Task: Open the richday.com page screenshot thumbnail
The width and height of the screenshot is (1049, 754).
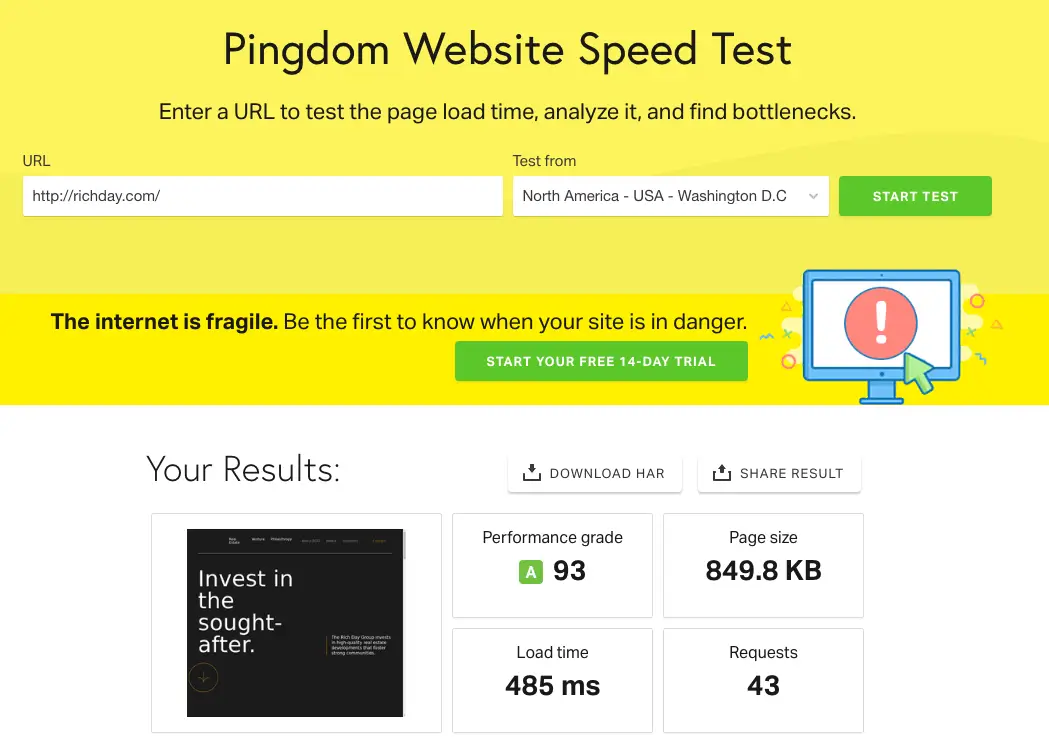Action: 295,623
